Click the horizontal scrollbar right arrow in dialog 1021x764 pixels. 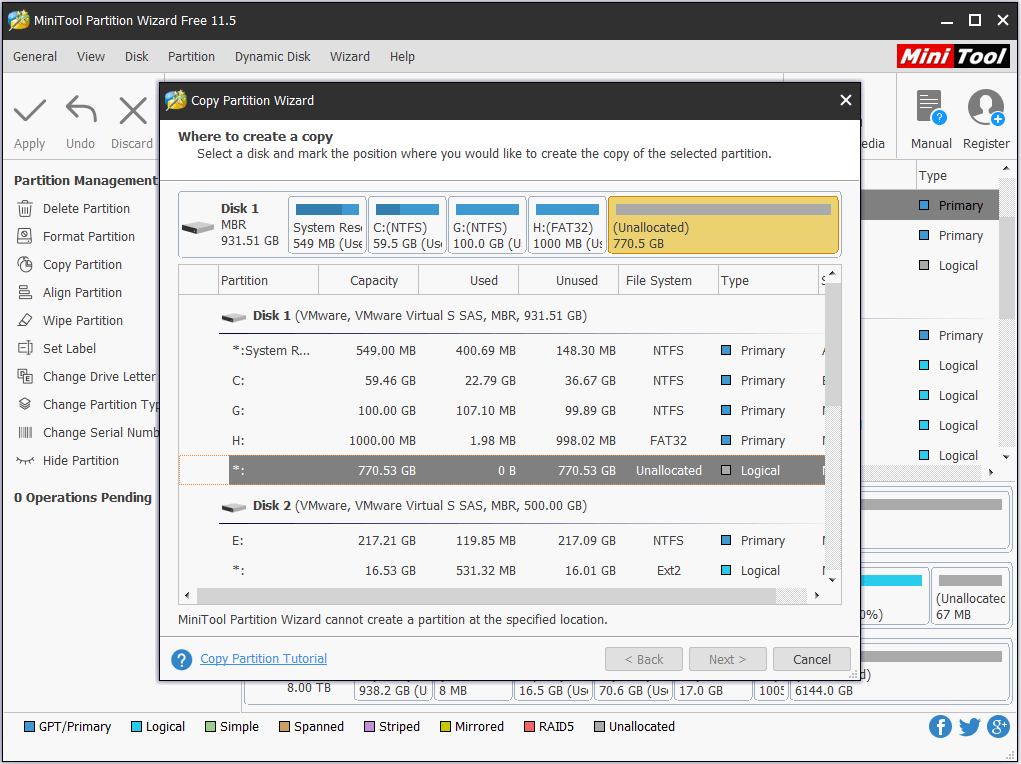pyautogui.click(x=817, y=595)
